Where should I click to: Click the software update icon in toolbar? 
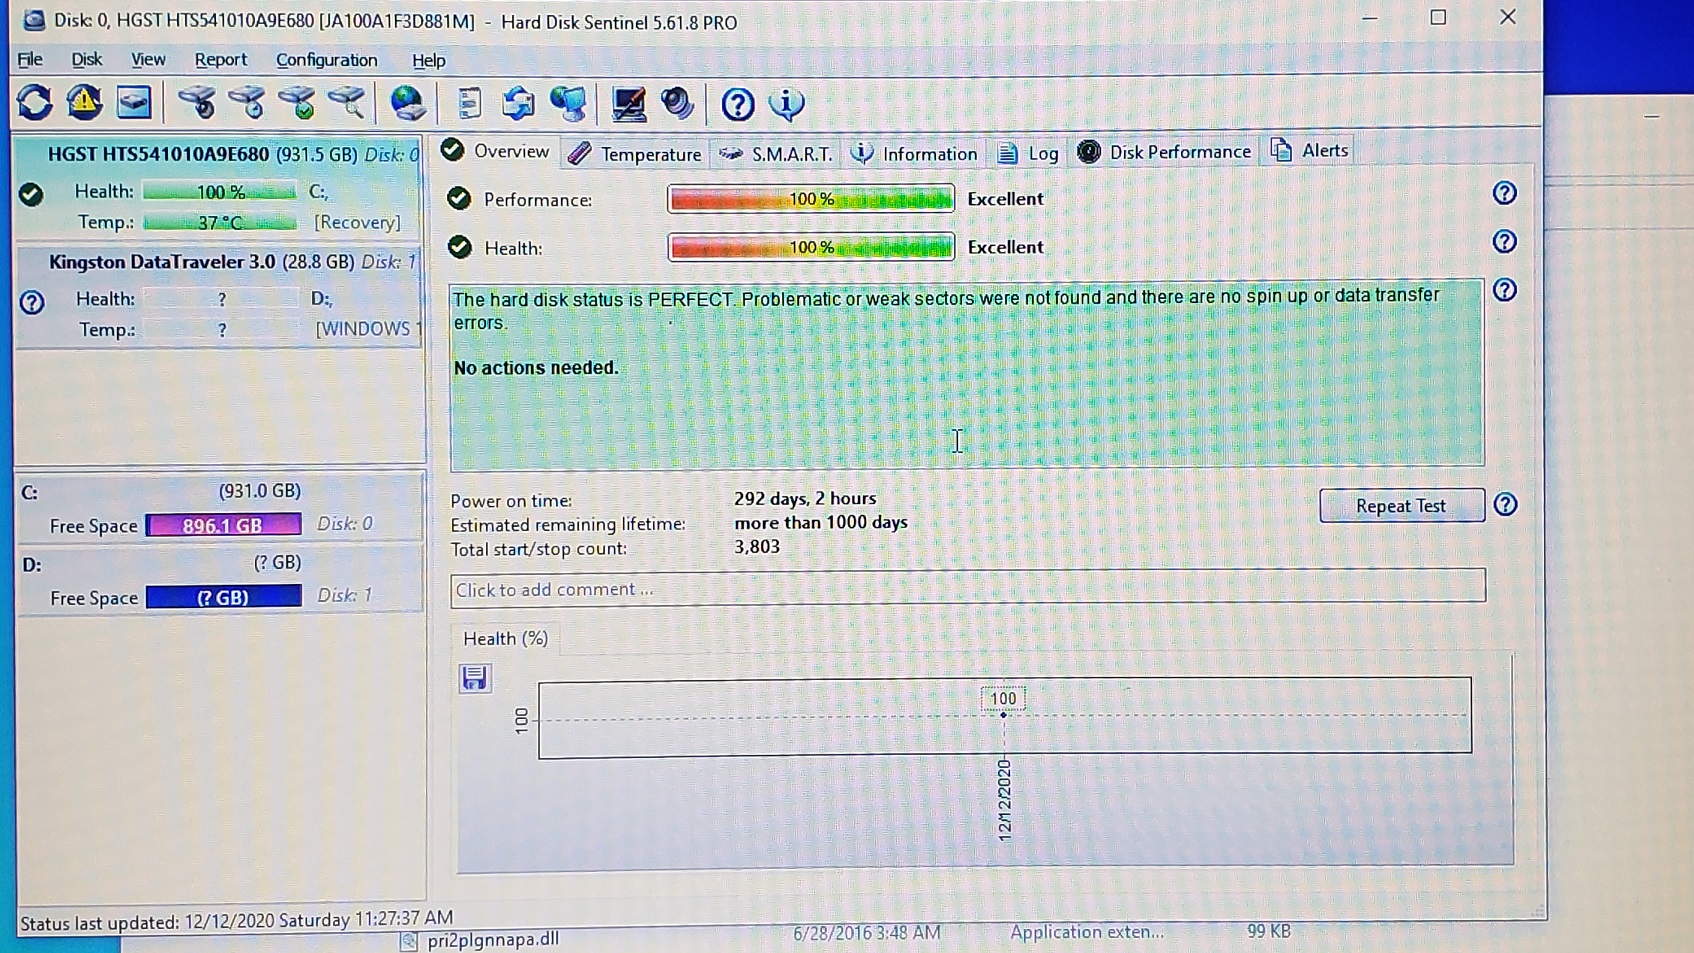coord(517,103)
